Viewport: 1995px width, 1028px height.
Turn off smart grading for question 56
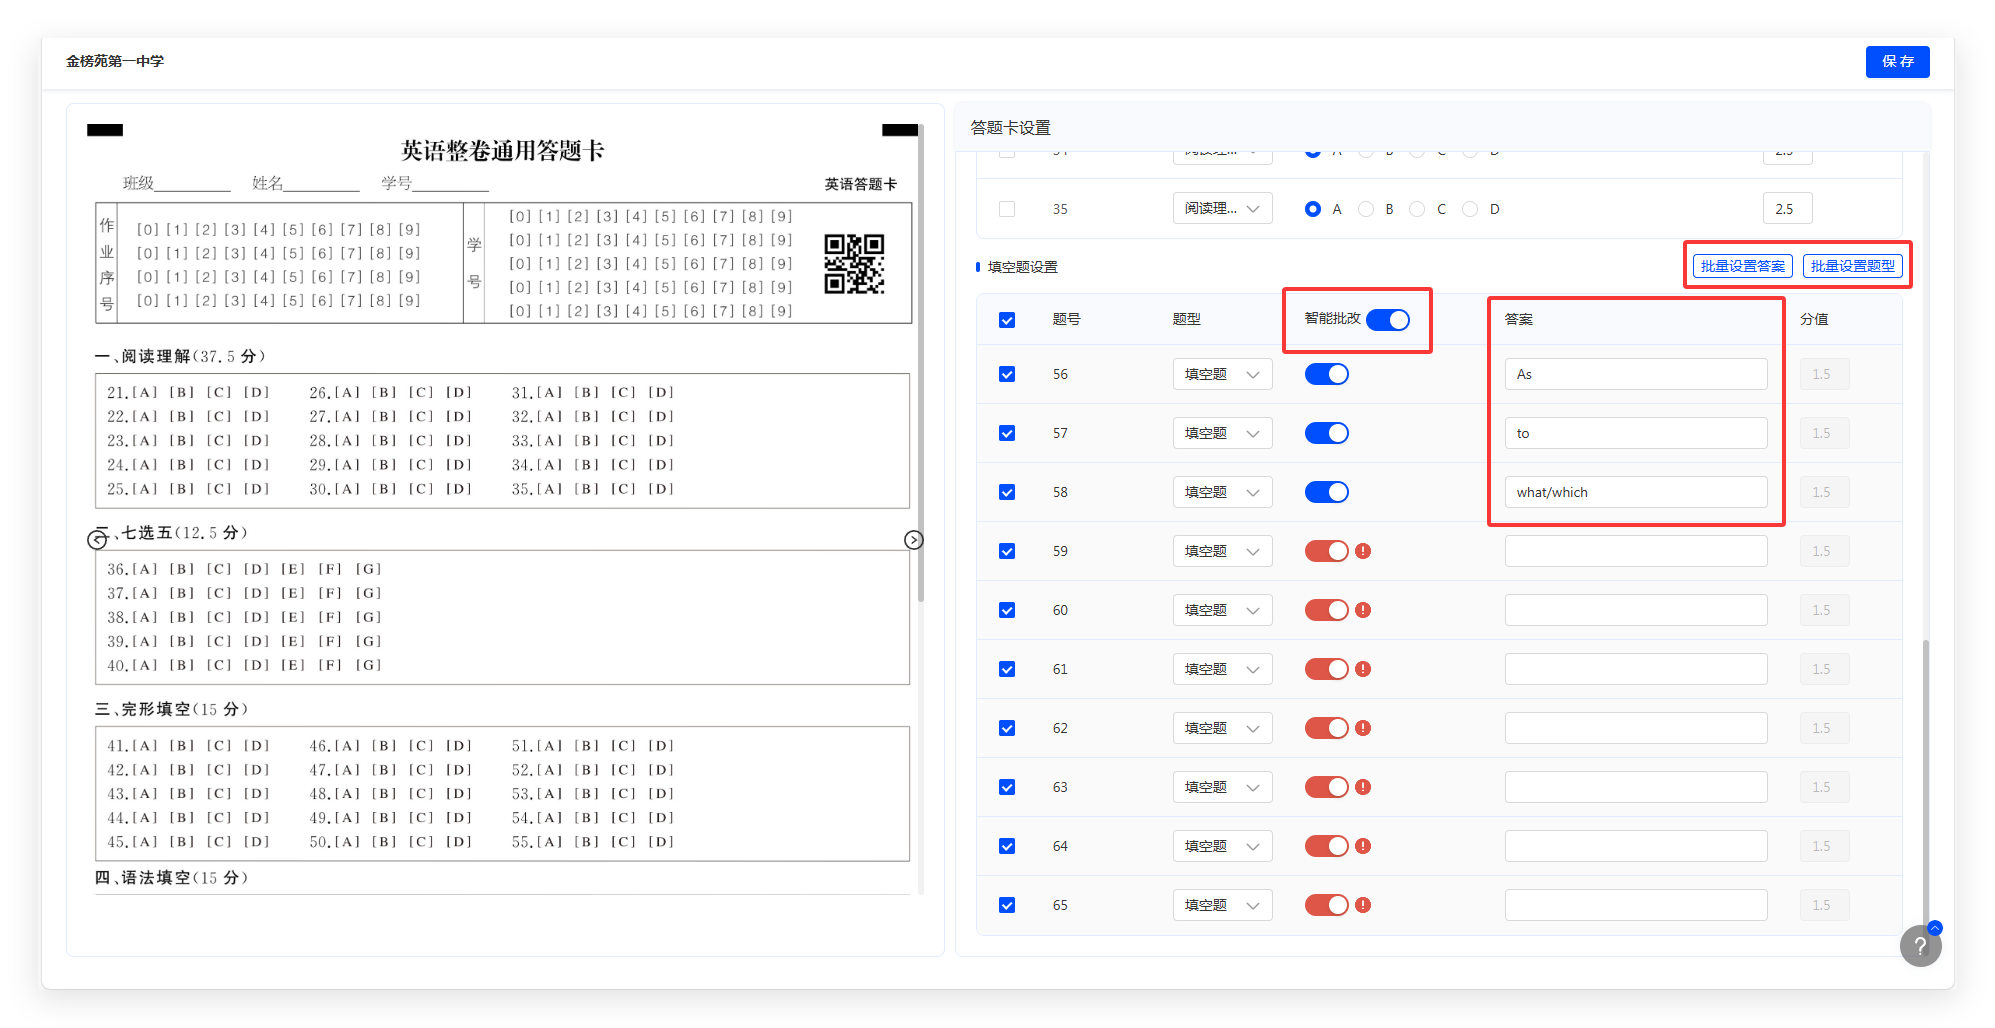1327,374
